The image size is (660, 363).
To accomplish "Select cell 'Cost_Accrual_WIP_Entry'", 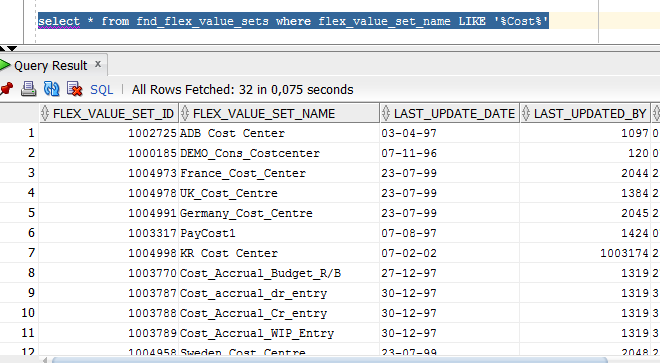I will 279,333.
